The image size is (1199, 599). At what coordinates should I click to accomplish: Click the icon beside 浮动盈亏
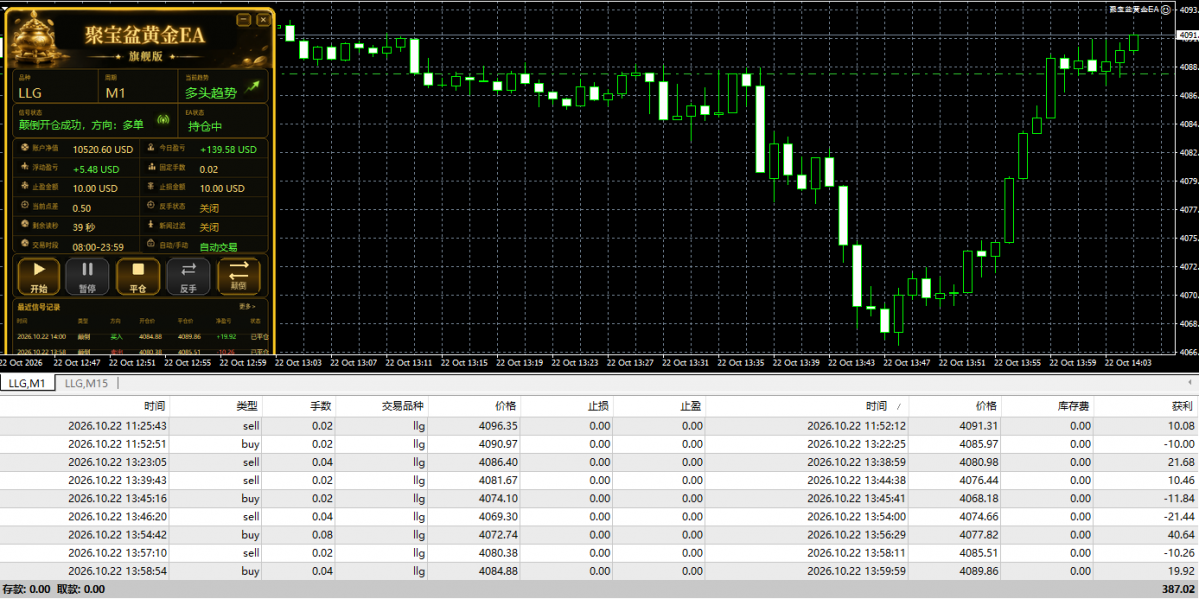(24, 166)
